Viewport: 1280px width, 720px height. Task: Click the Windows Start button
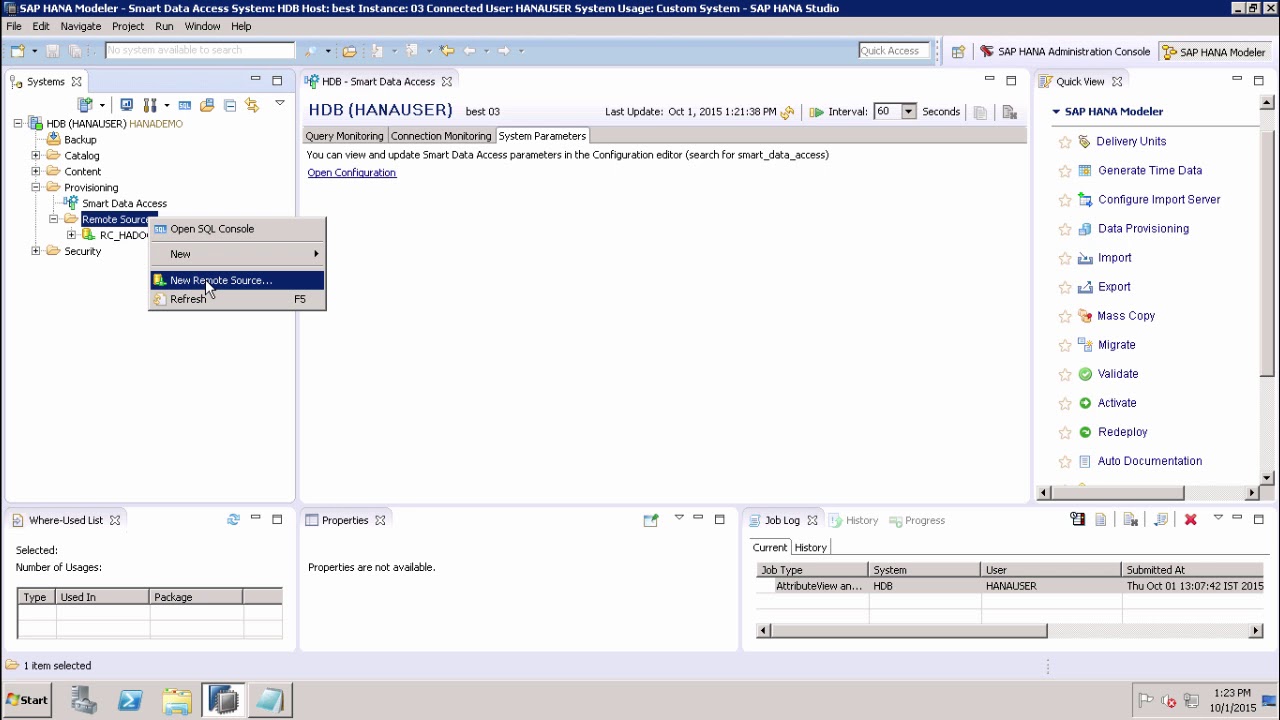(x=27, y=700)
